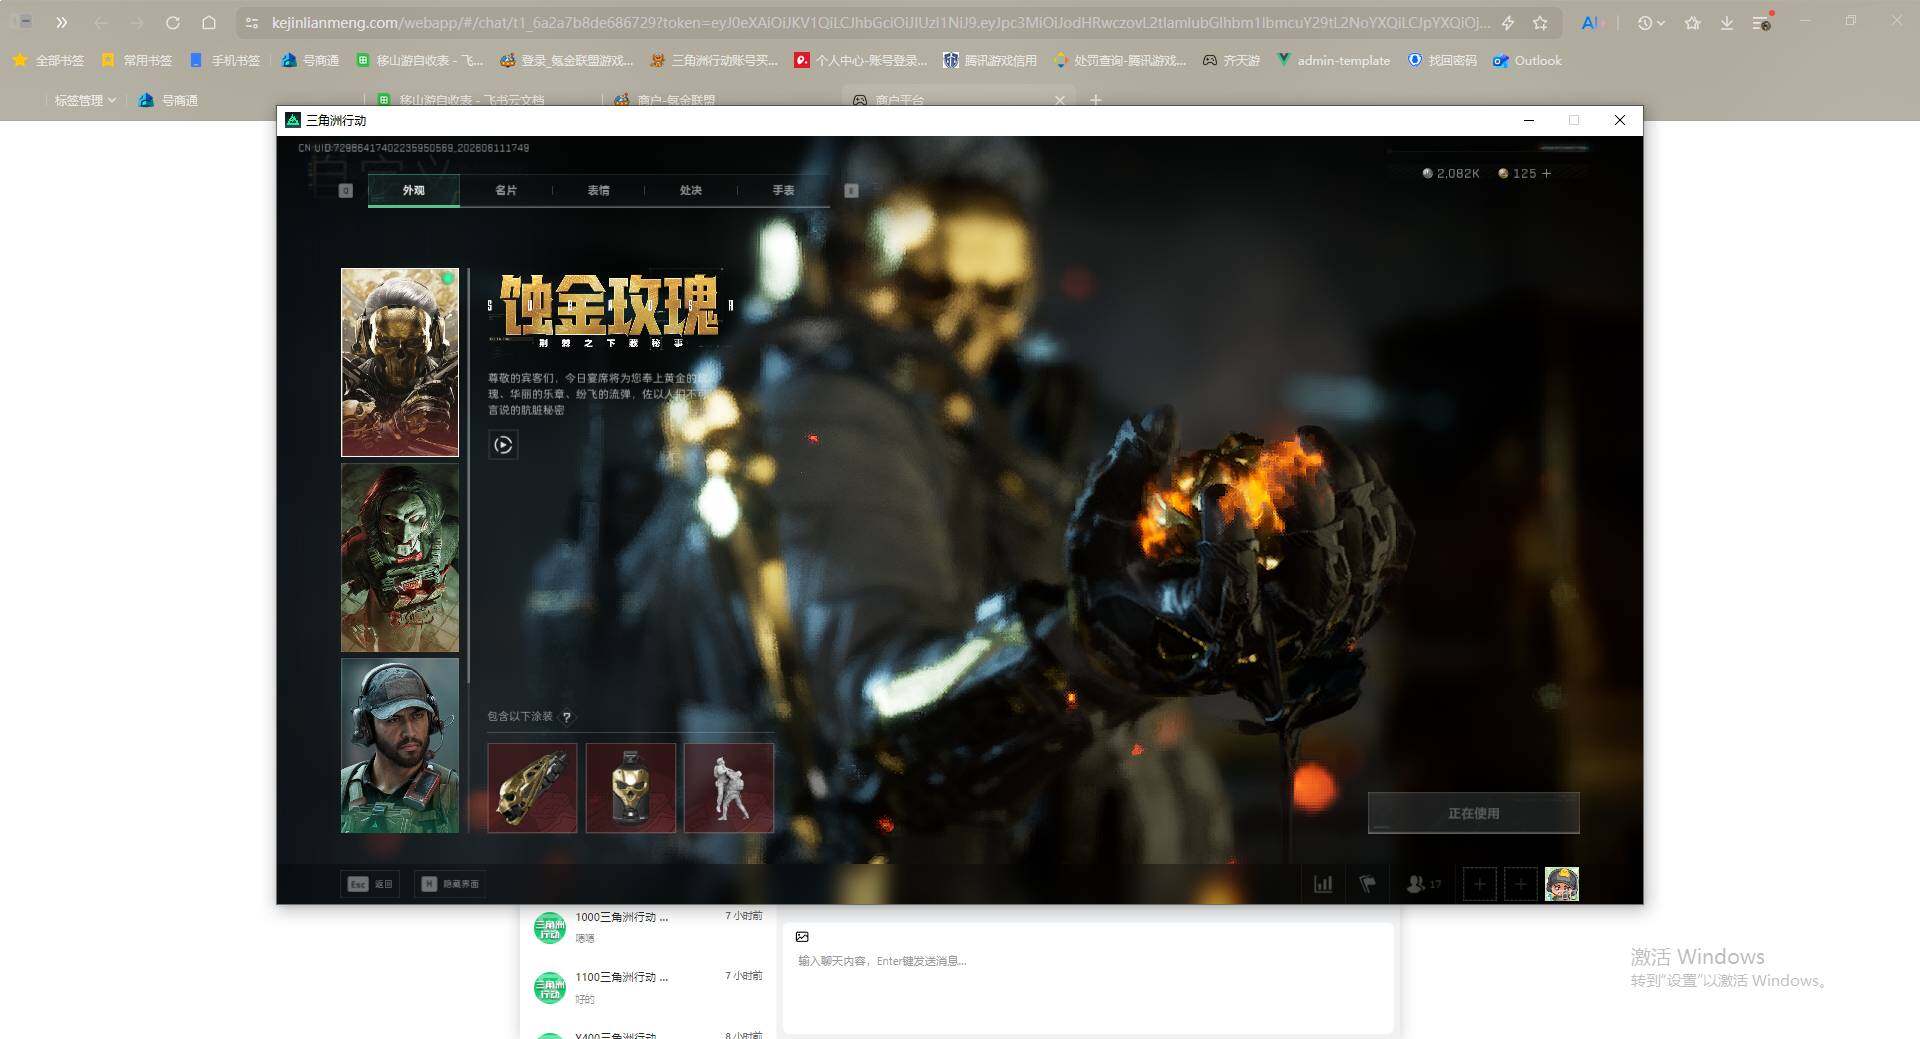View the gold skull grenade canister item

630,788
